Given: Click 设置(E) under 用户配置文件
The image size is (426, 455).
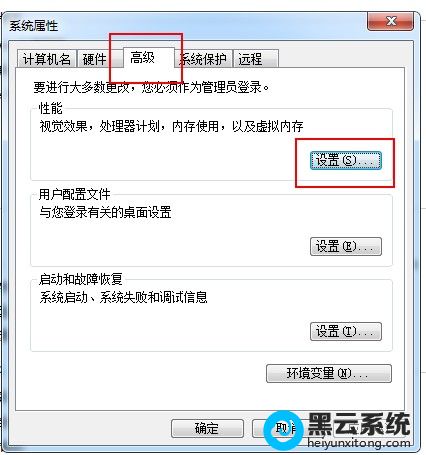Looking at the screenshot, I should 346,247.
